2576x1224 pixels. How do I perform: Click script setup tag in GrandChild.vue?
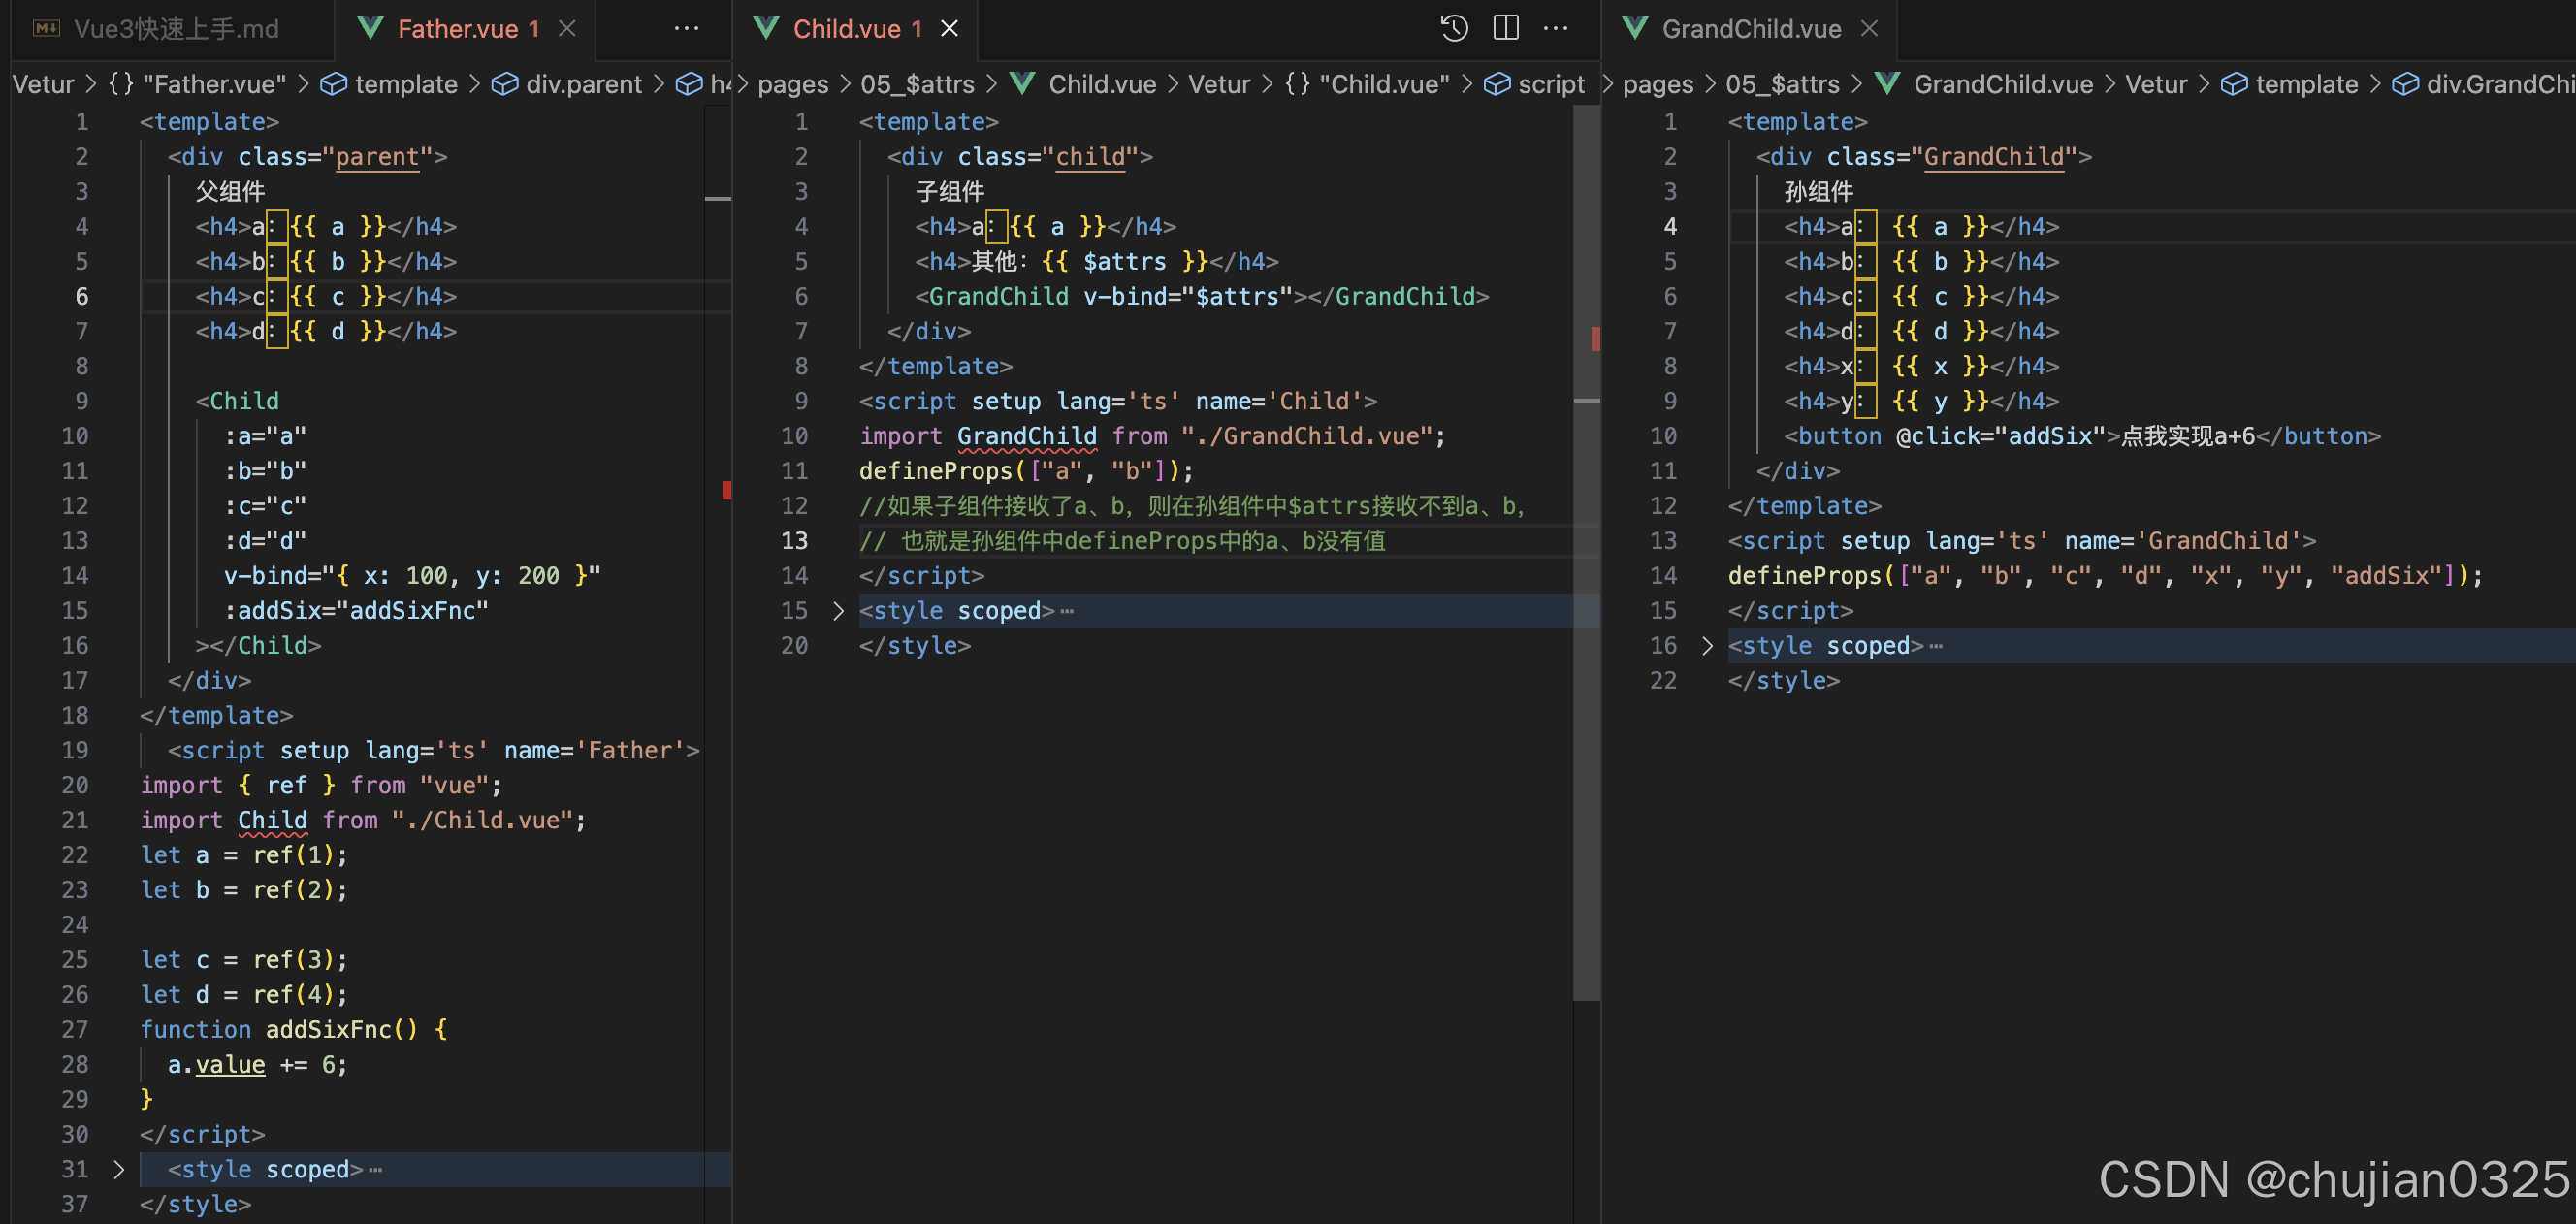coord(2022,540)
